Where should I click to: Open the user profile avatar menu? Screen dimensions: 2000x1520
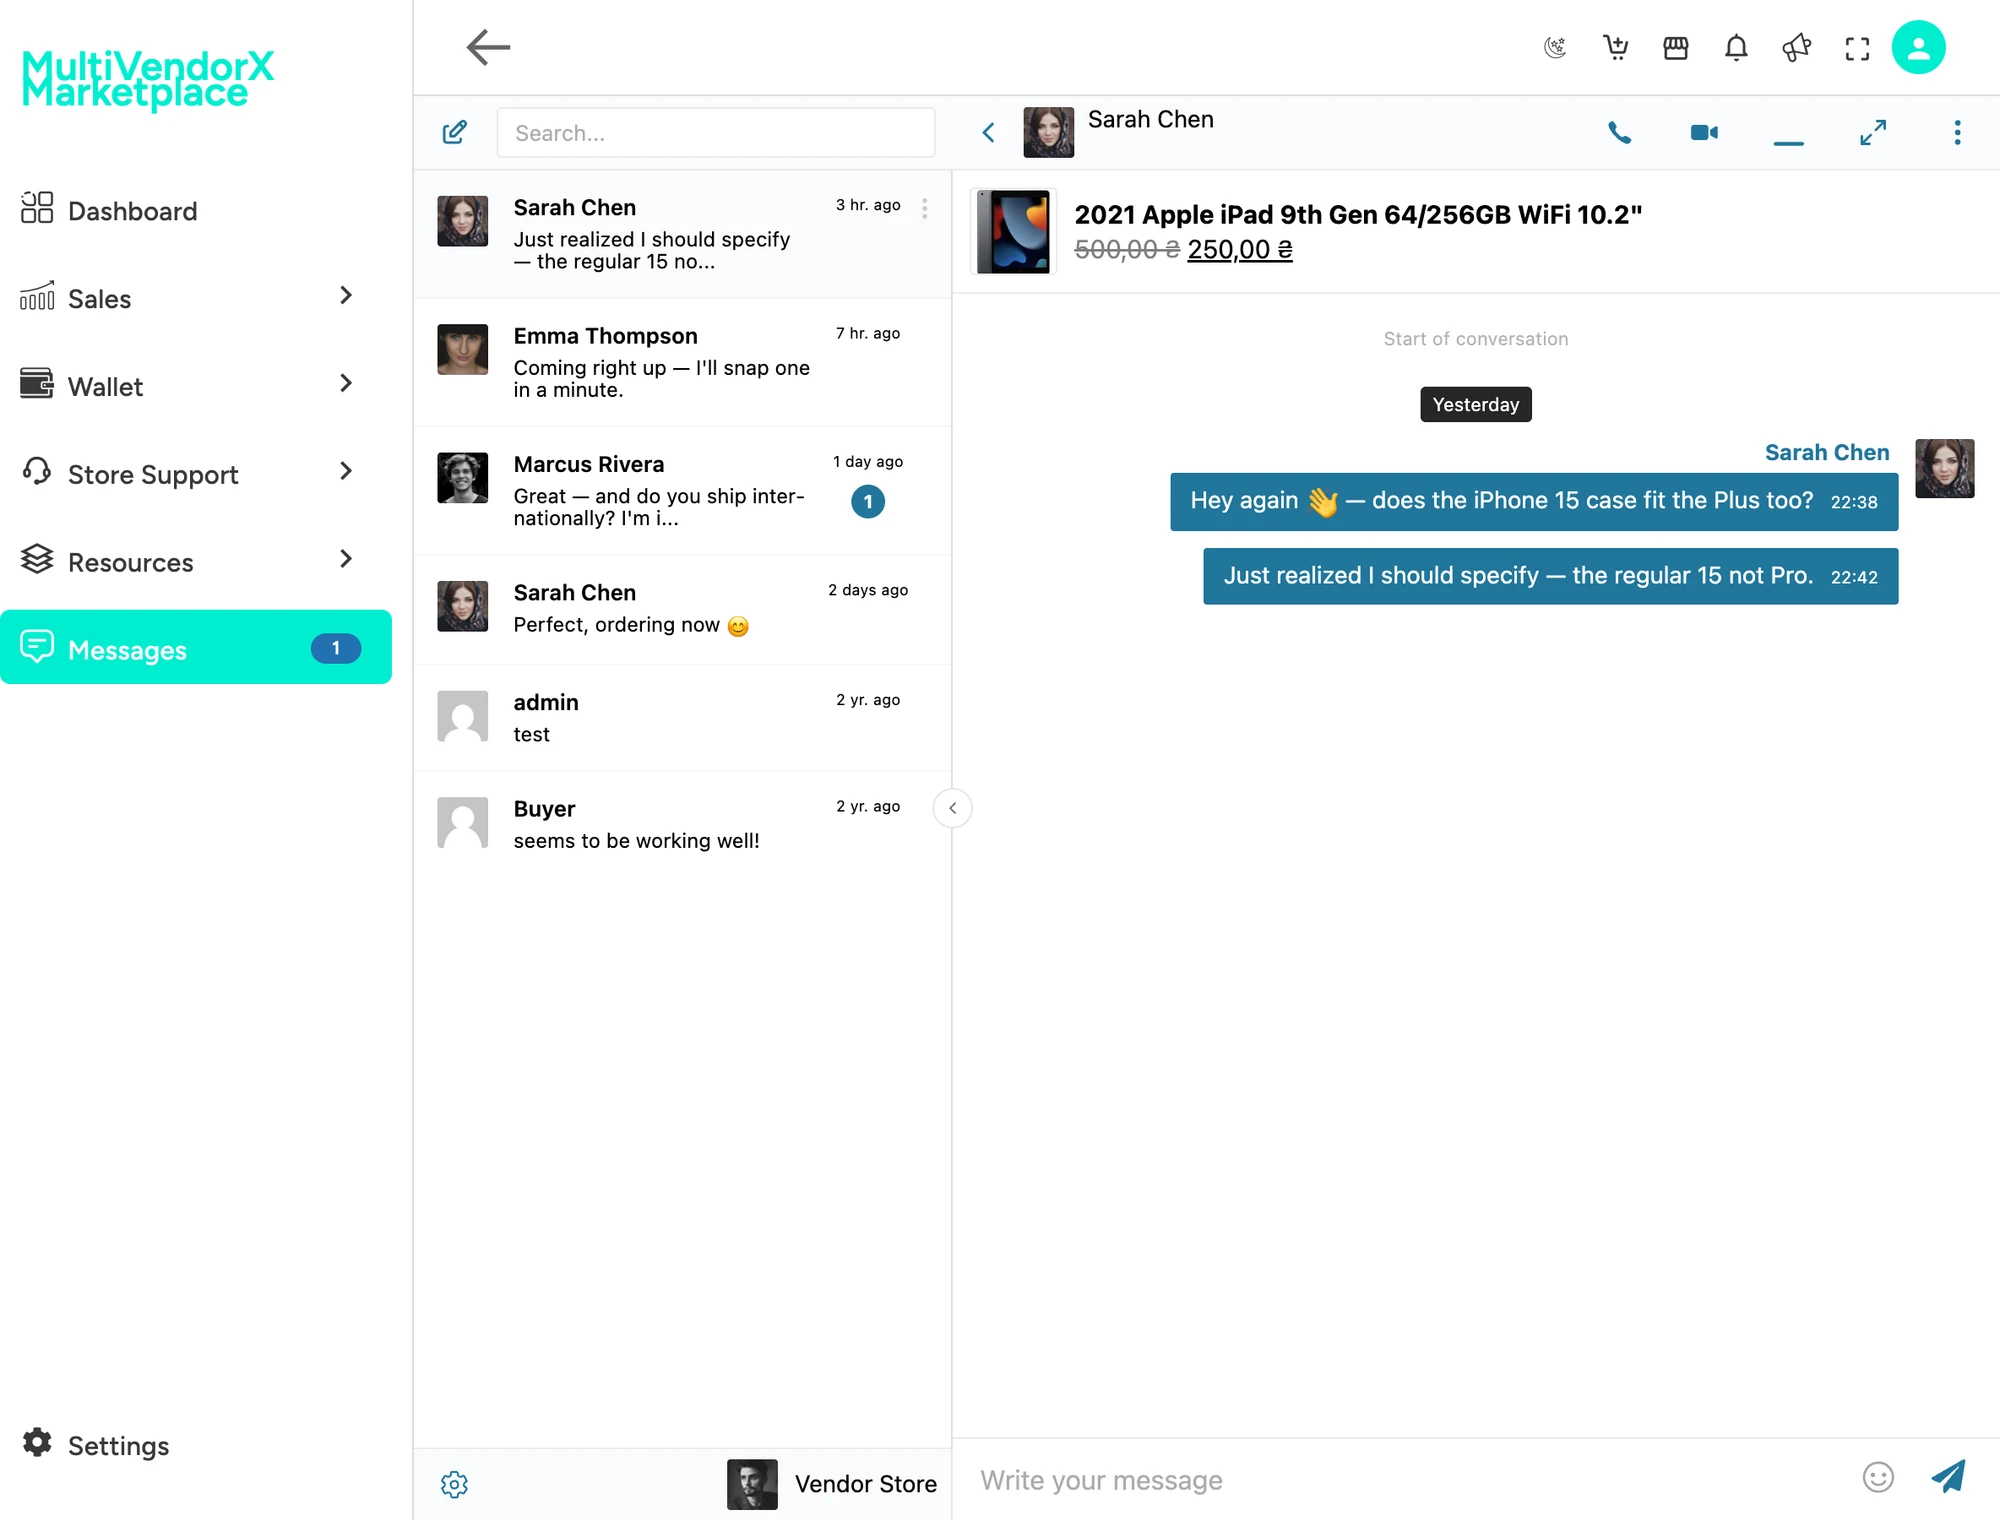click(x=1918, y=47)
